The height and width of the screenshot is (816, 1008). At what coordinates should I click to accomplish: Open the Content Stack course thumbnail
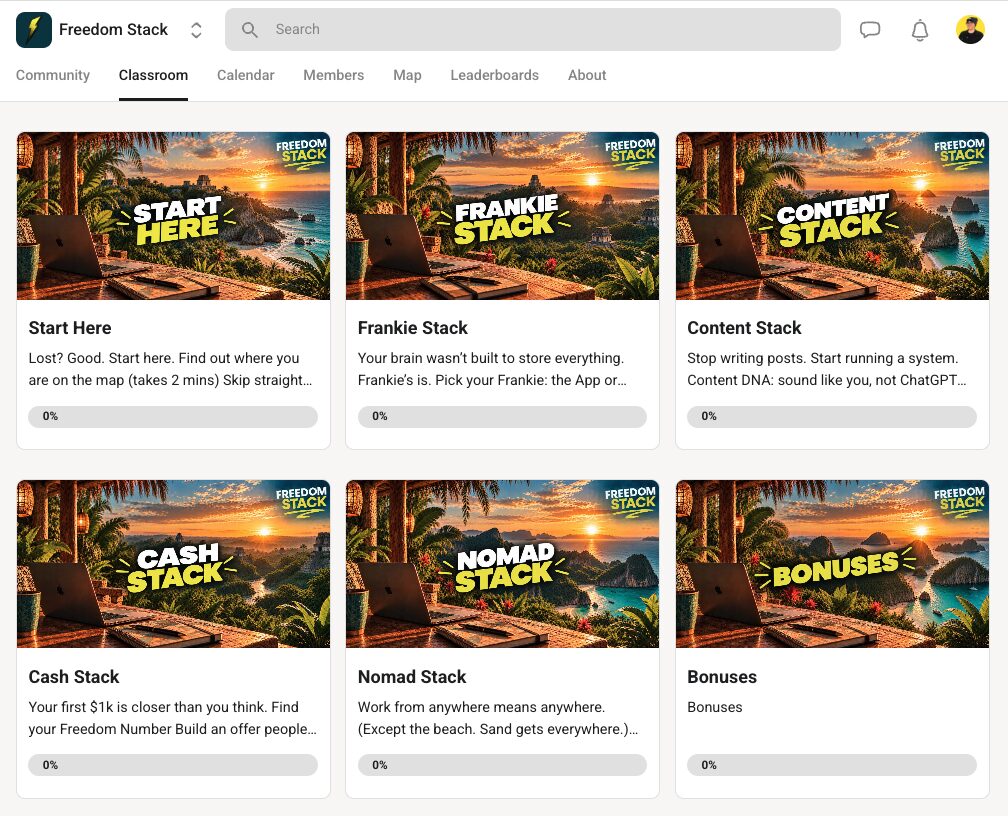(832, 216)
